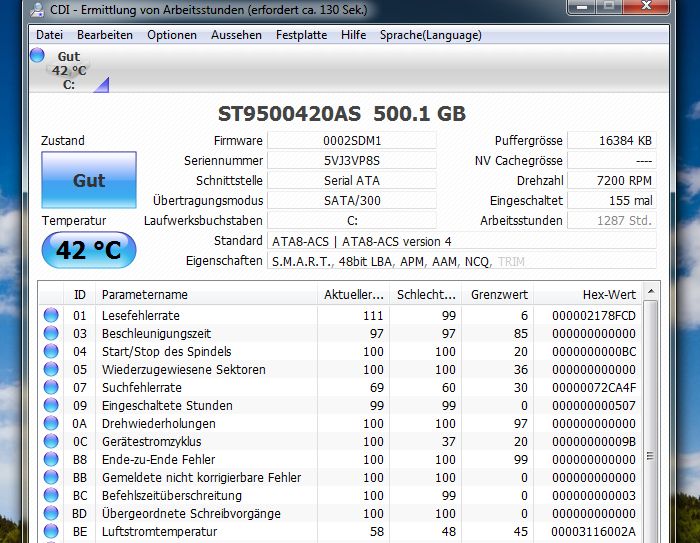This screenshot has width=700, height=543.
Task: Select the Eingeschaltete Stunden parameter name
Action: (x=167, y=405)
